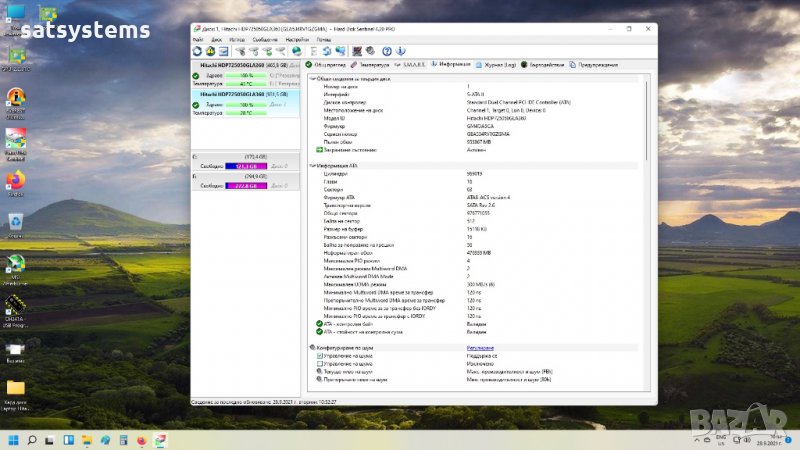Collapse the 'Конфигуриране по шума' section

(x=311, y=348)
